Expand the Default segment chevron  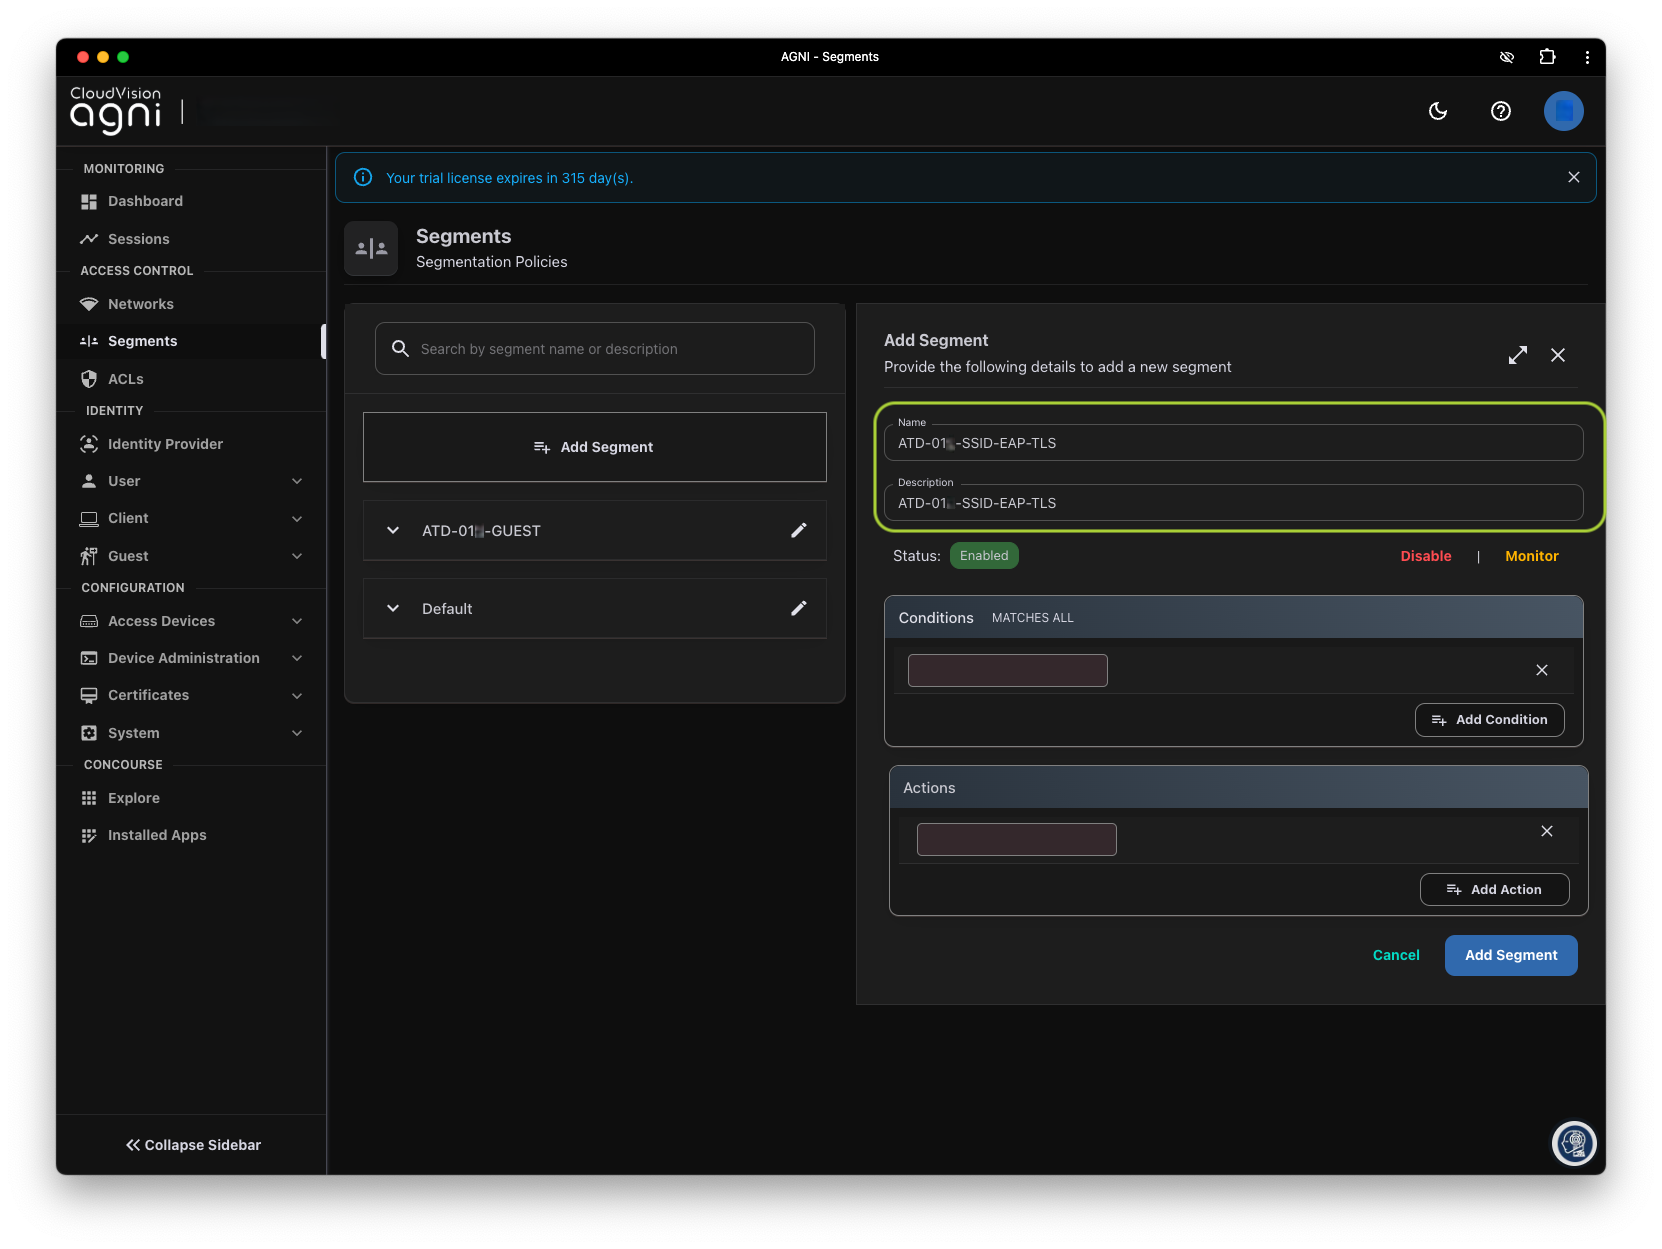pos(393,609)
